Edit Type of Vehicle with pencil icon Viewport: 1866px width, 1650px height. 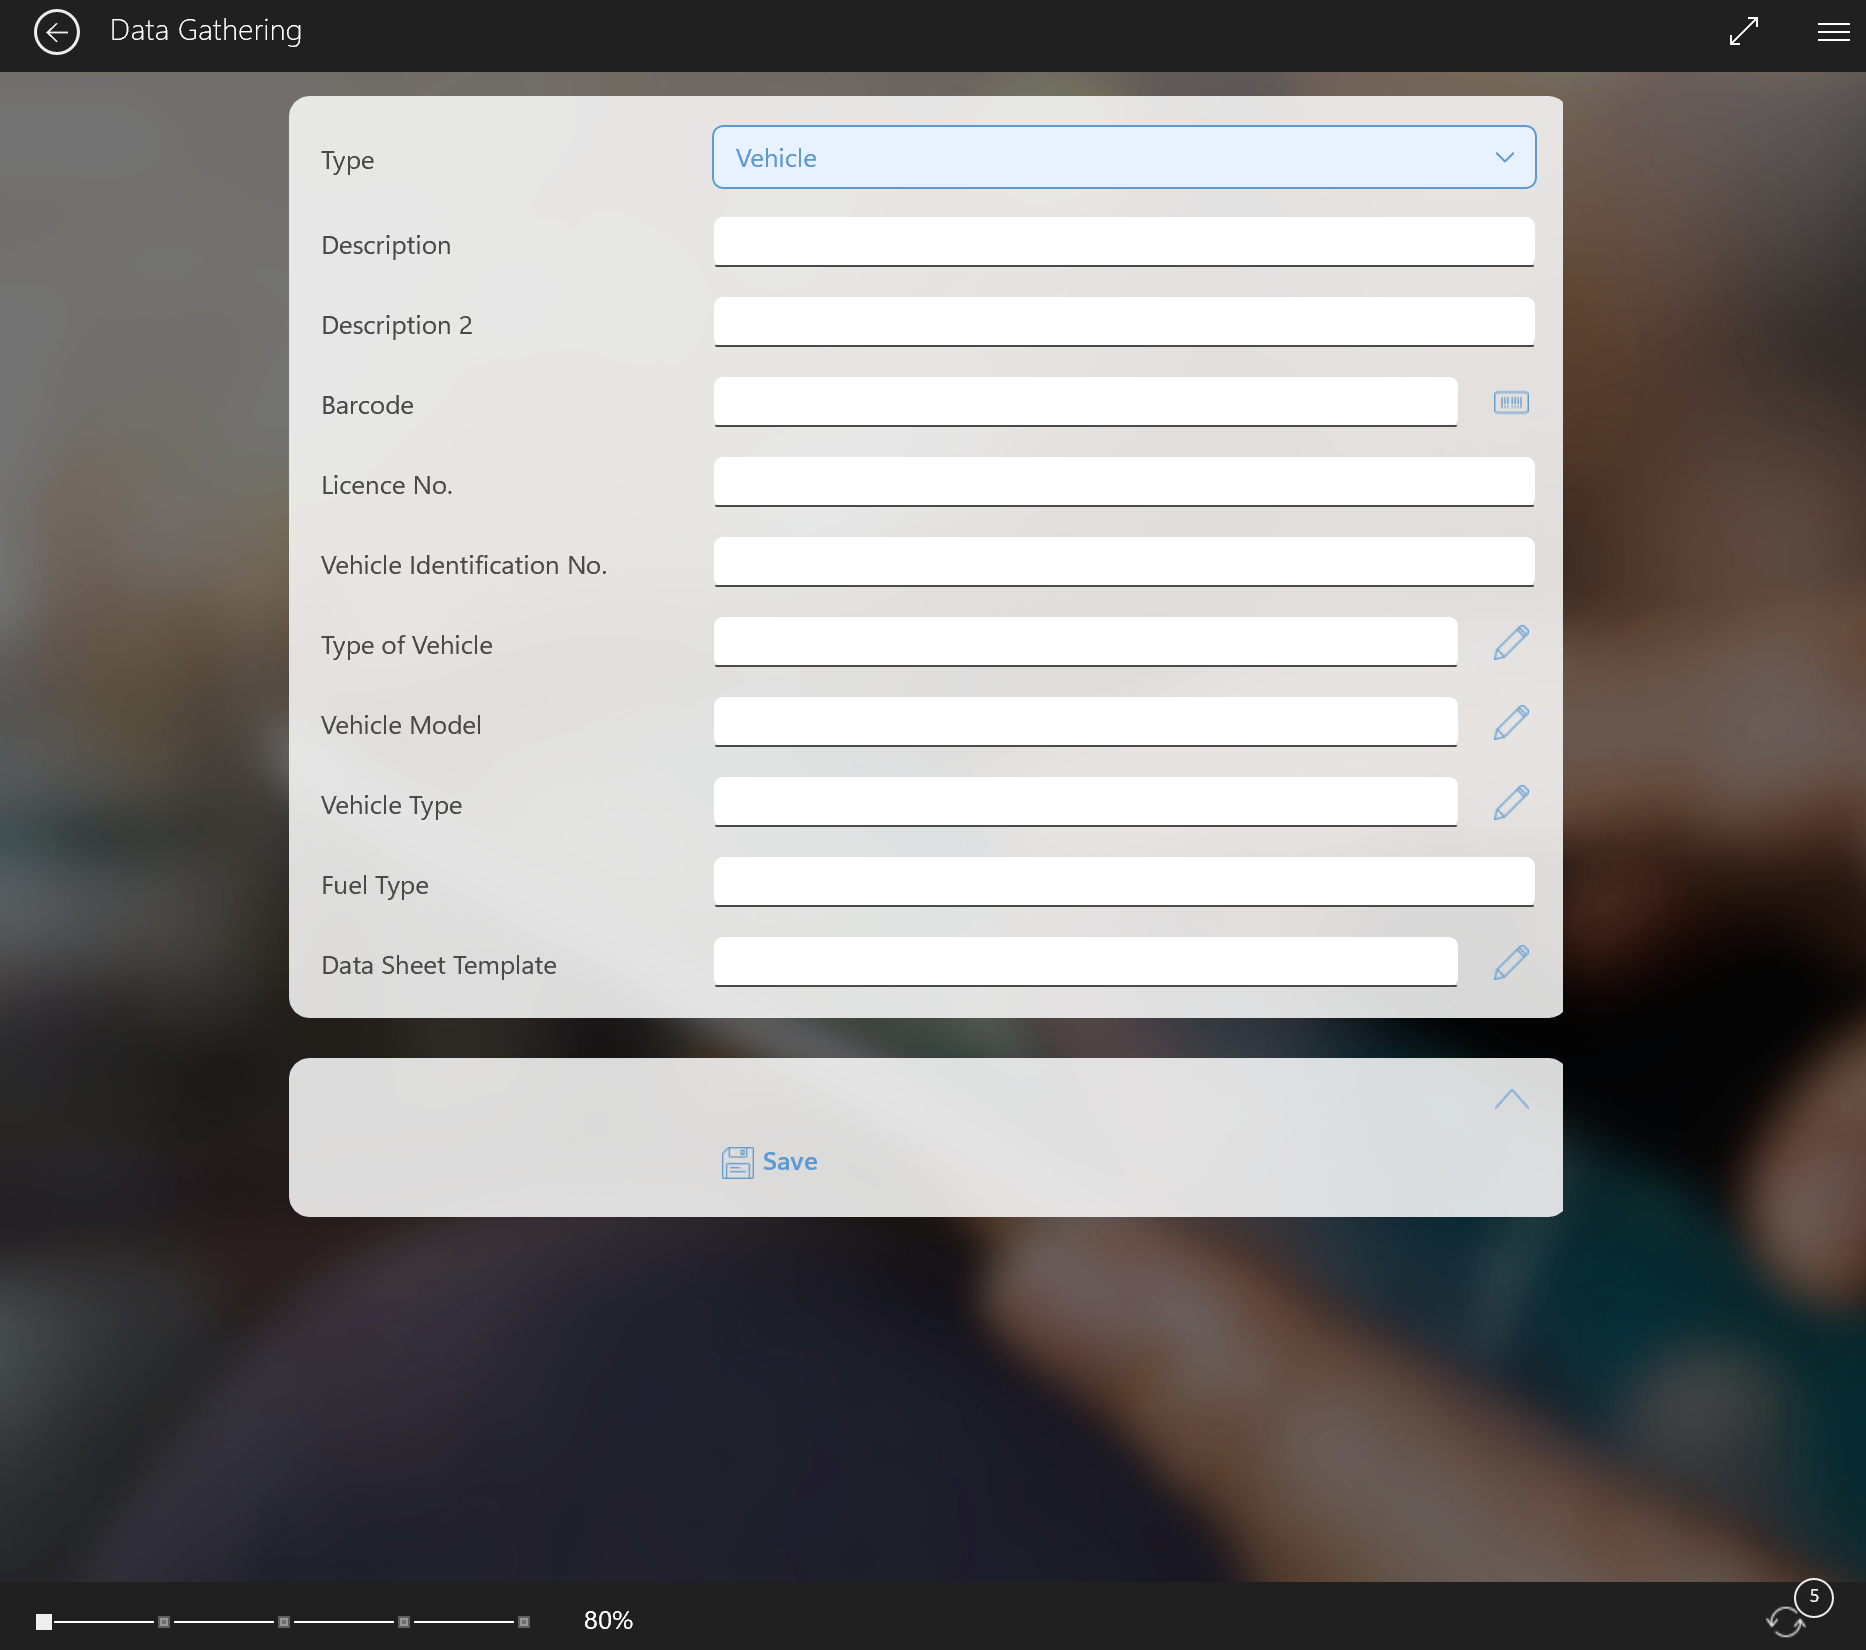point(1511,642)
